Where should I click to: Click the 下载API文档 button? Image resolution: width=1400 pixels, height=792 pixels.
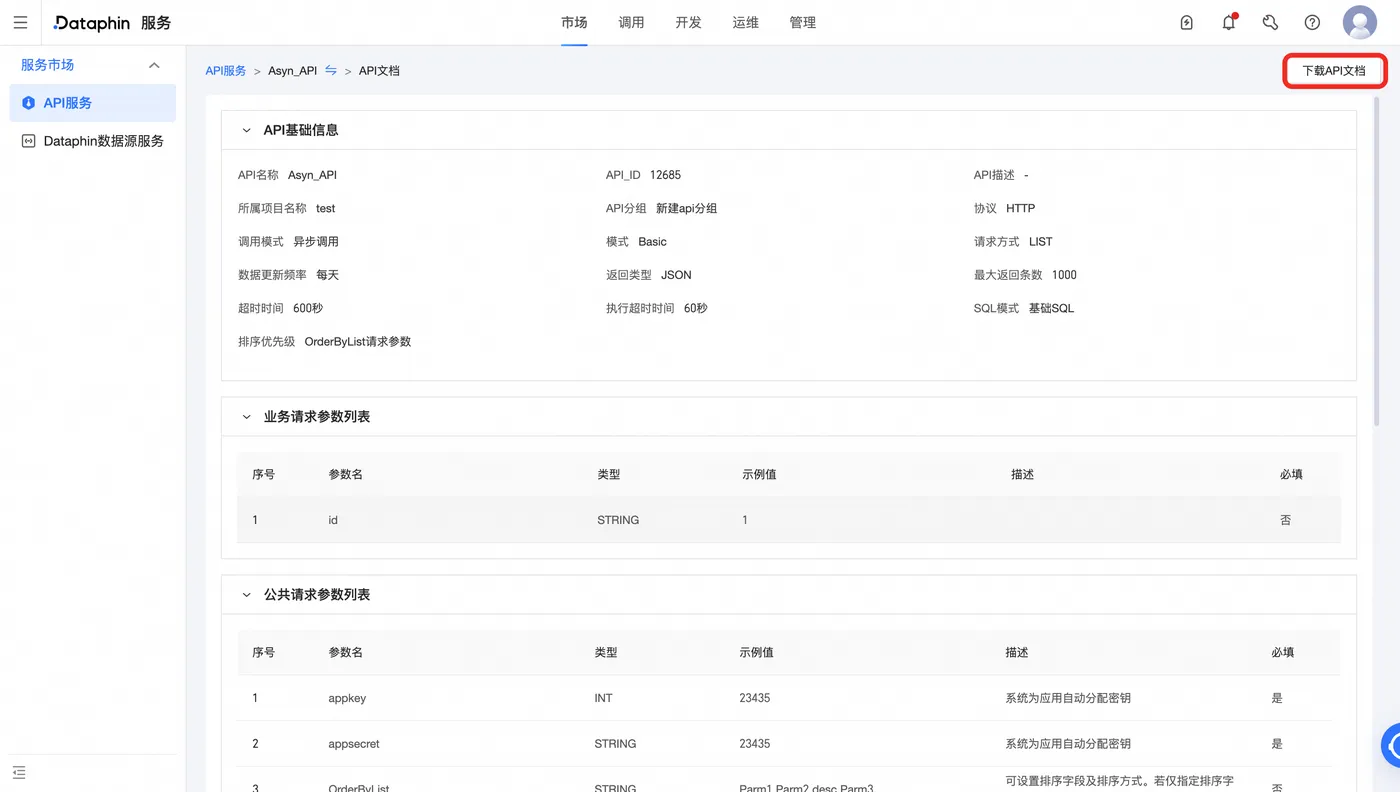click(1334, 71)
